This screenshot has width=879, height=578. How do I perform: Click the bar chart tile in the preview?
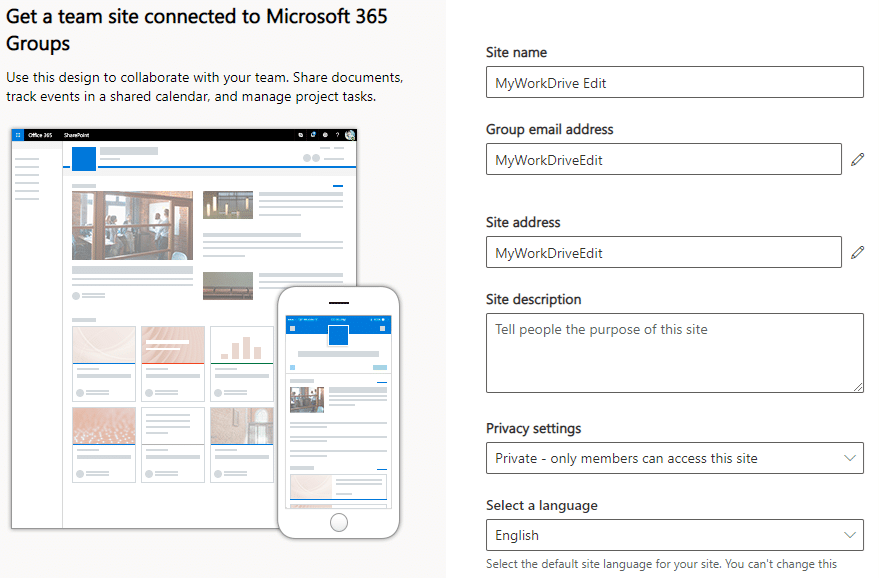click(x=241, y=345)
